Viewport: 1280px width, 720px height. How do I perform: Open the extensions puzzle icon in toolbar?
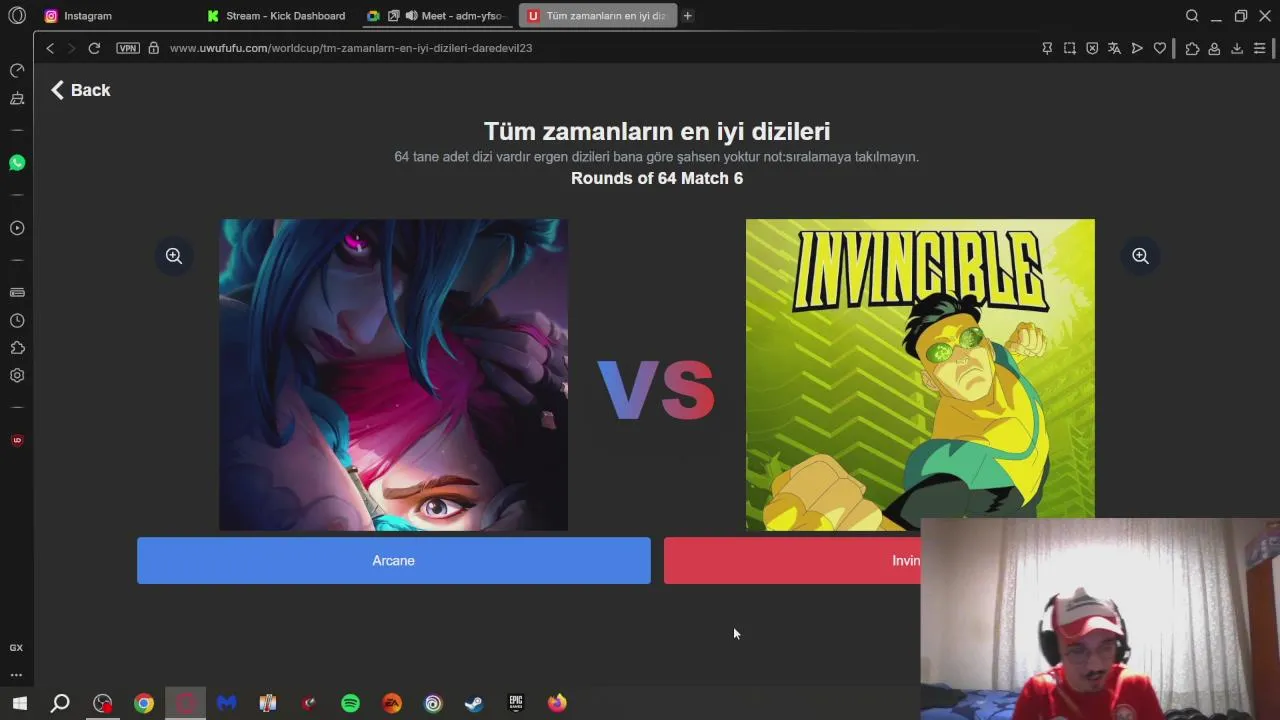[1192, 48]
